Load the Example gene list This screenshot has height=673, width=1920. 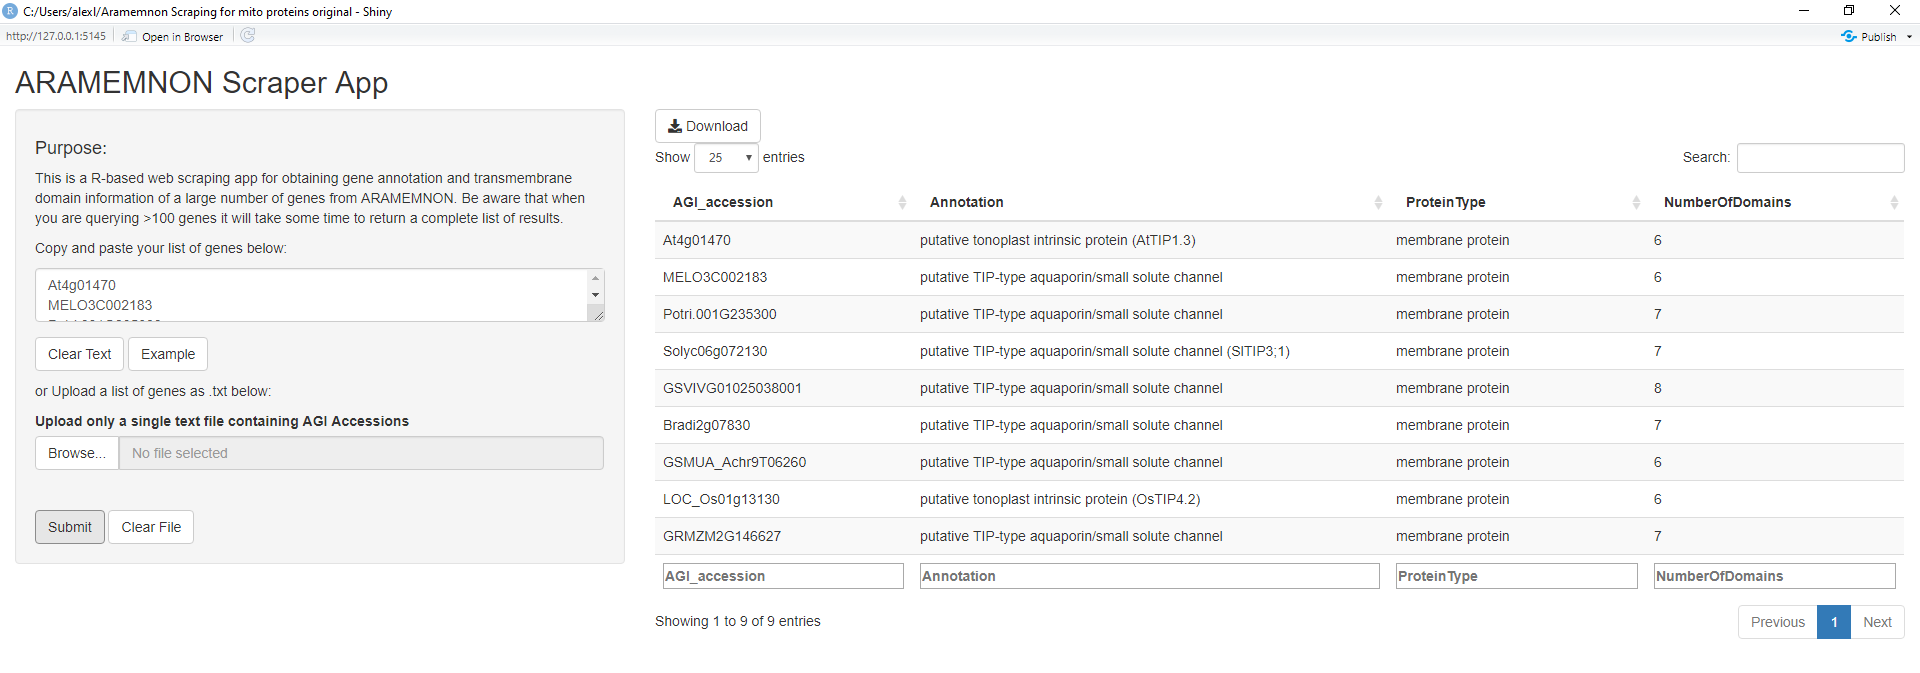point(168,354)
